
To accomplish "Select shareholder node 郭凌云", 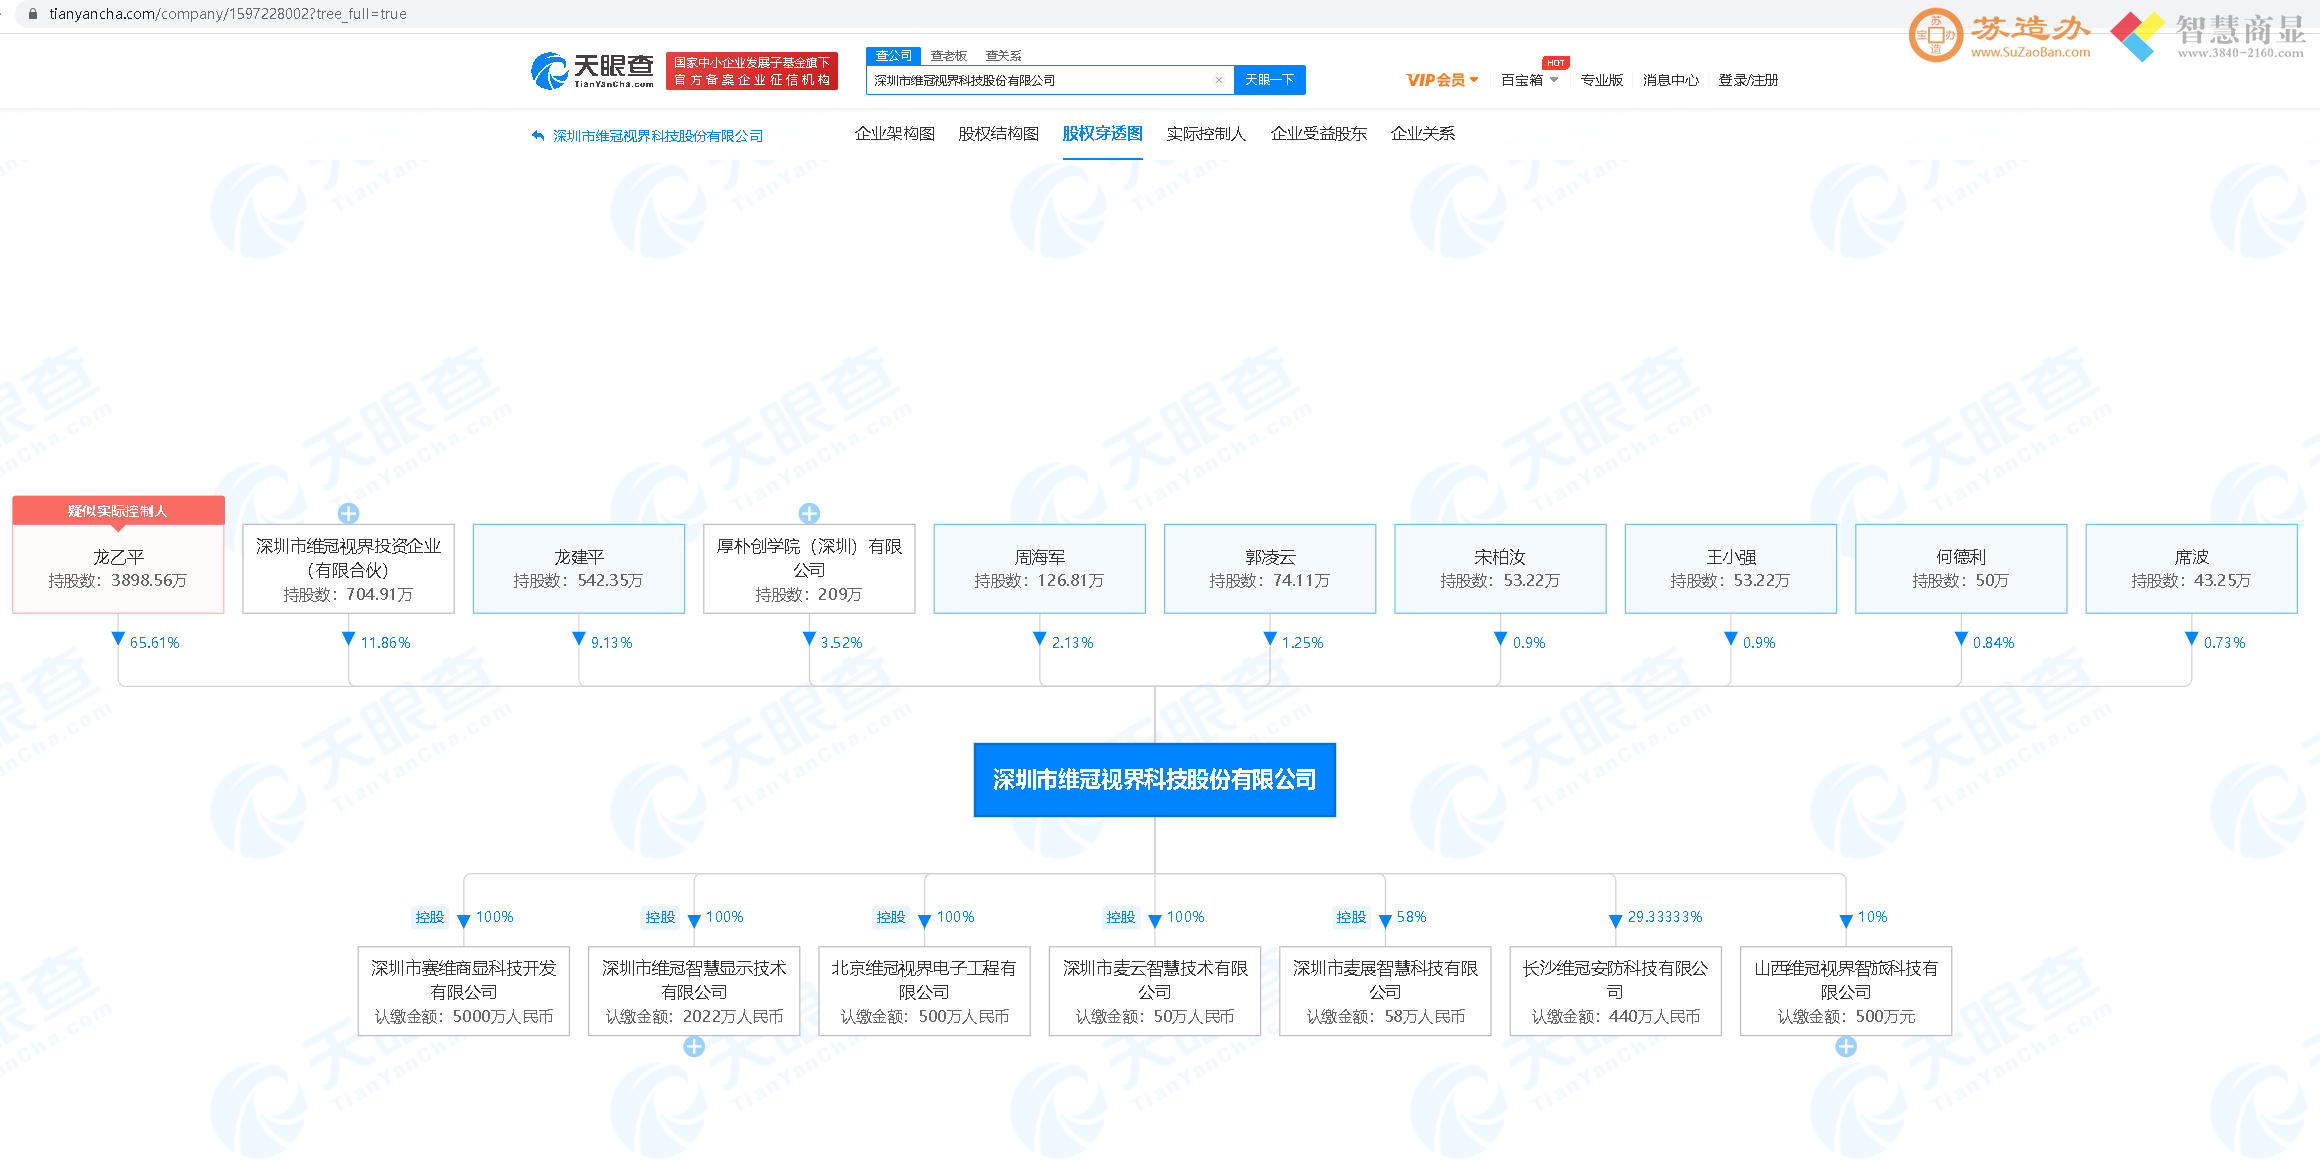I will (x=1270, y=568).
